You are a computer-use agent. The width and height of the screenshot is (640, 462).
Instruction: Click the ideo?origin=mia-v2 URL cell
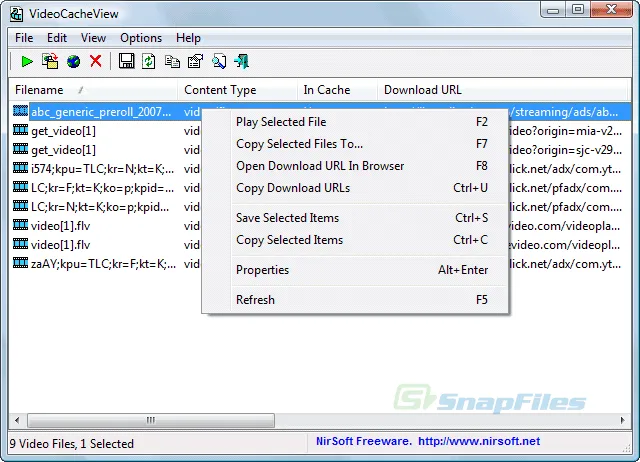[565, 131]
